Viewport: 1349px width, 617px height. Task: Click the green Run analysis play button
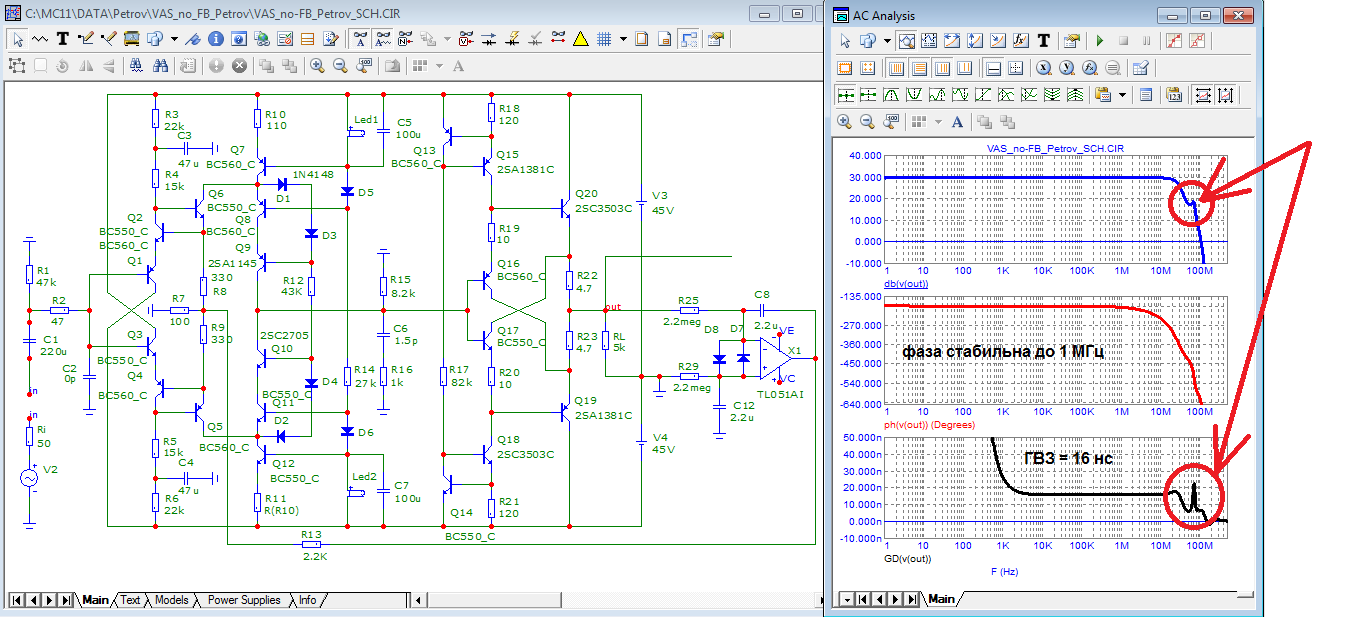coord(1099,41)
